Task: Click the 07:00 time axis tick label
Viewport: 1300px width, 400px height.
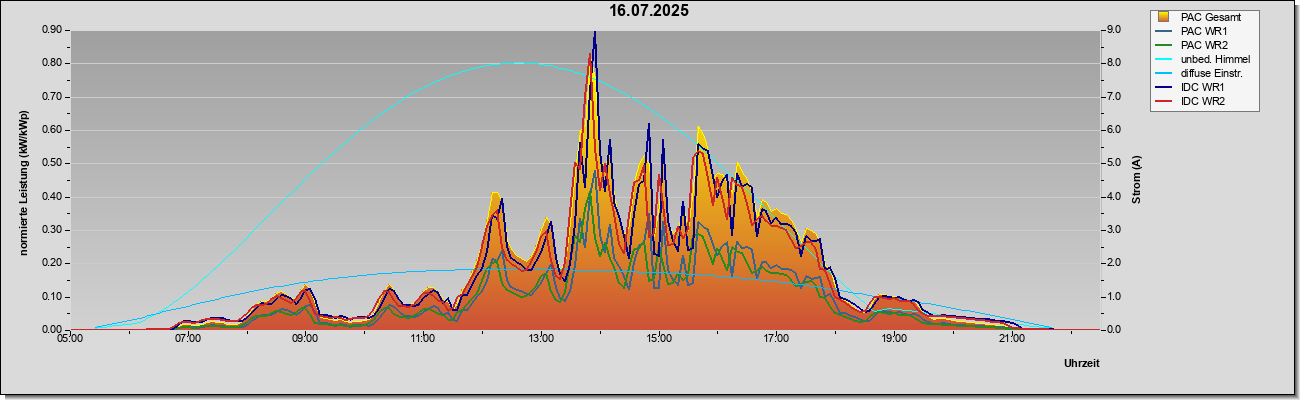Action: pyautogui.click(x=188, y=339)
